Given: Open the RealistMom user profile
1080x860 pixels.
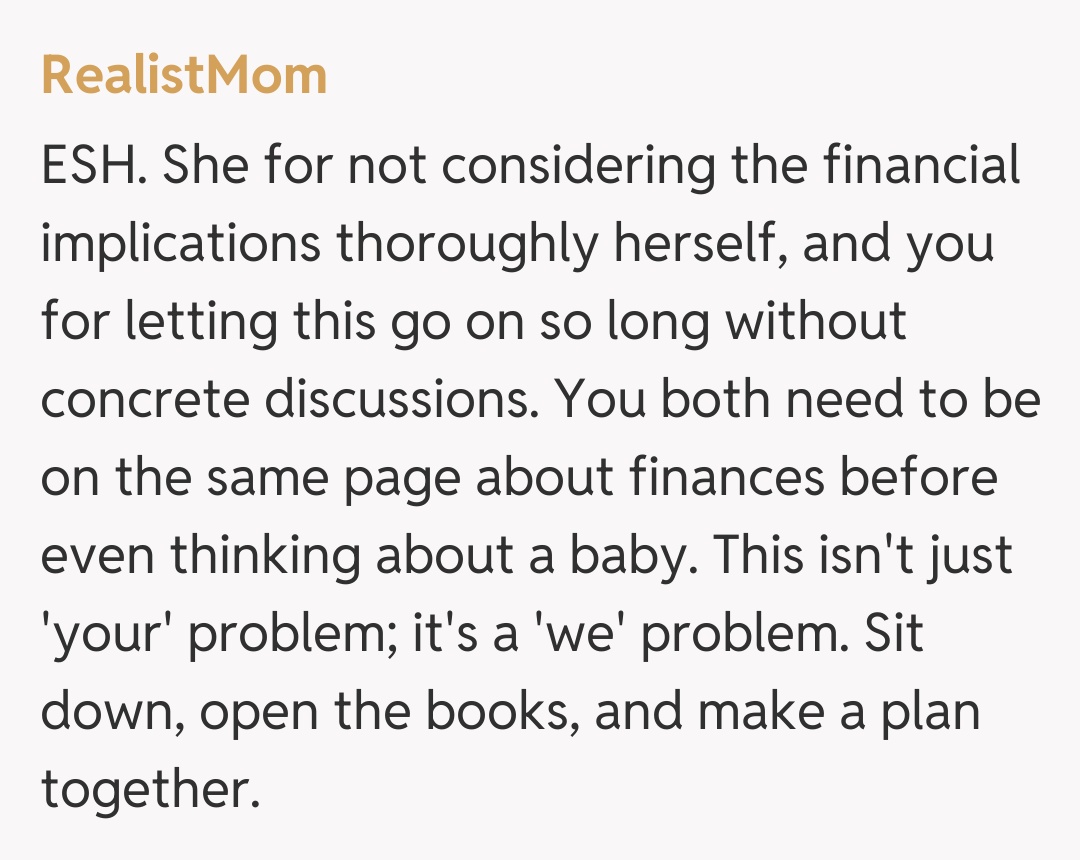Looking at the screenshot, I should (x=184, y=76).
